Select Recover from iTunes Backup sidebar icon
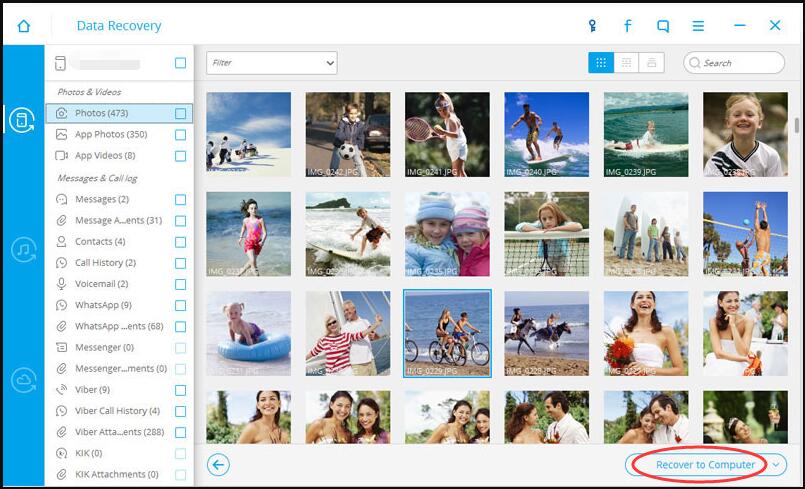This screenshot has width=805, height=489. [24, 250]
